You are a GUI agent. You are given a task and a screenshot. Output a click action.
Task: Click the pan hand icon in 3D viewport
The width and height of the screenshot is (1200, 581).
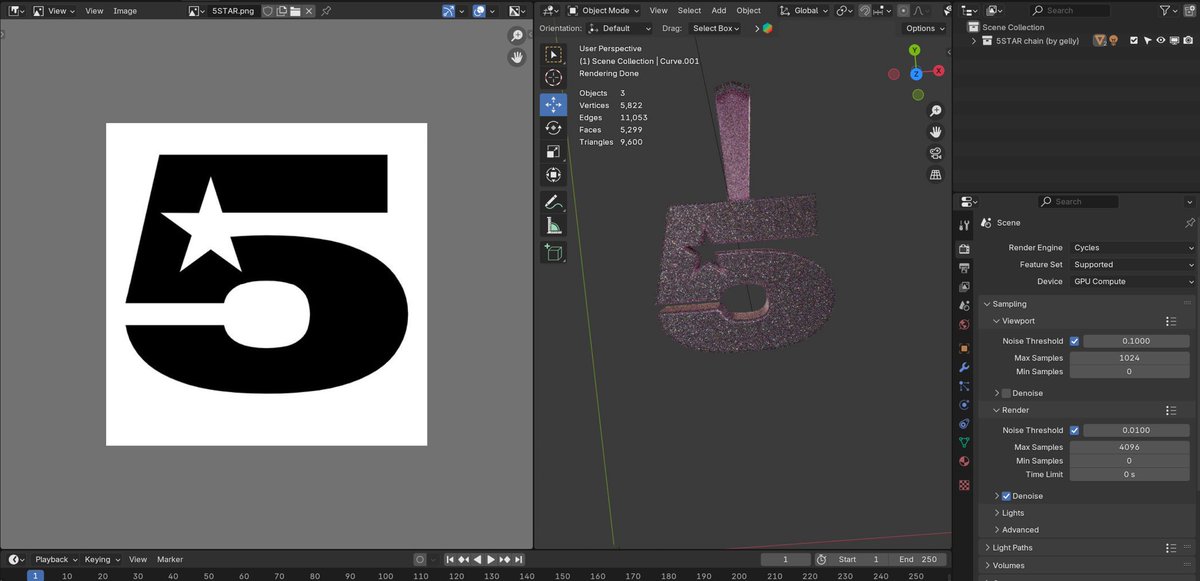[935, 132]
